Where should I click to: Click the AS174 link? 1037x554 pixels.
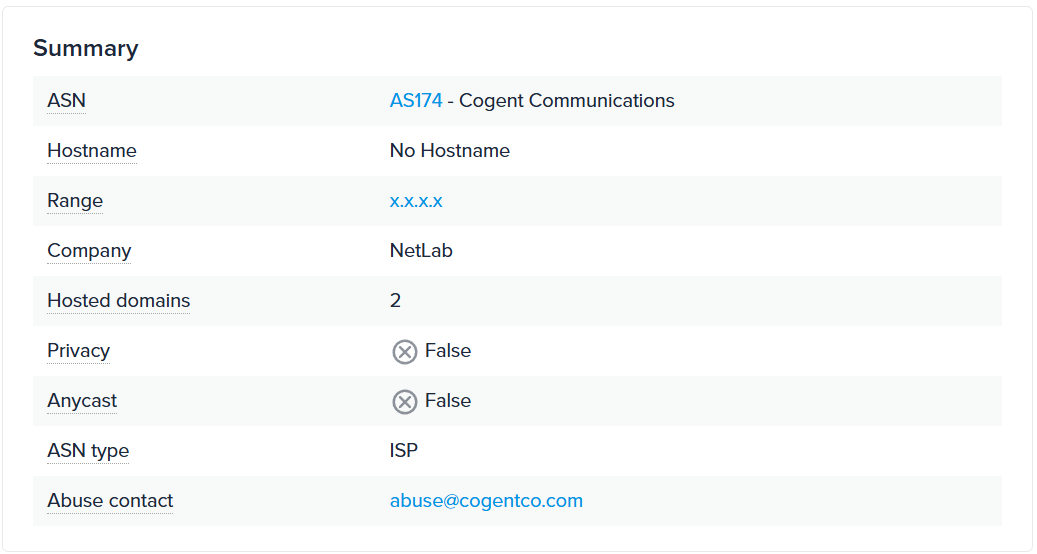point(416,101)
